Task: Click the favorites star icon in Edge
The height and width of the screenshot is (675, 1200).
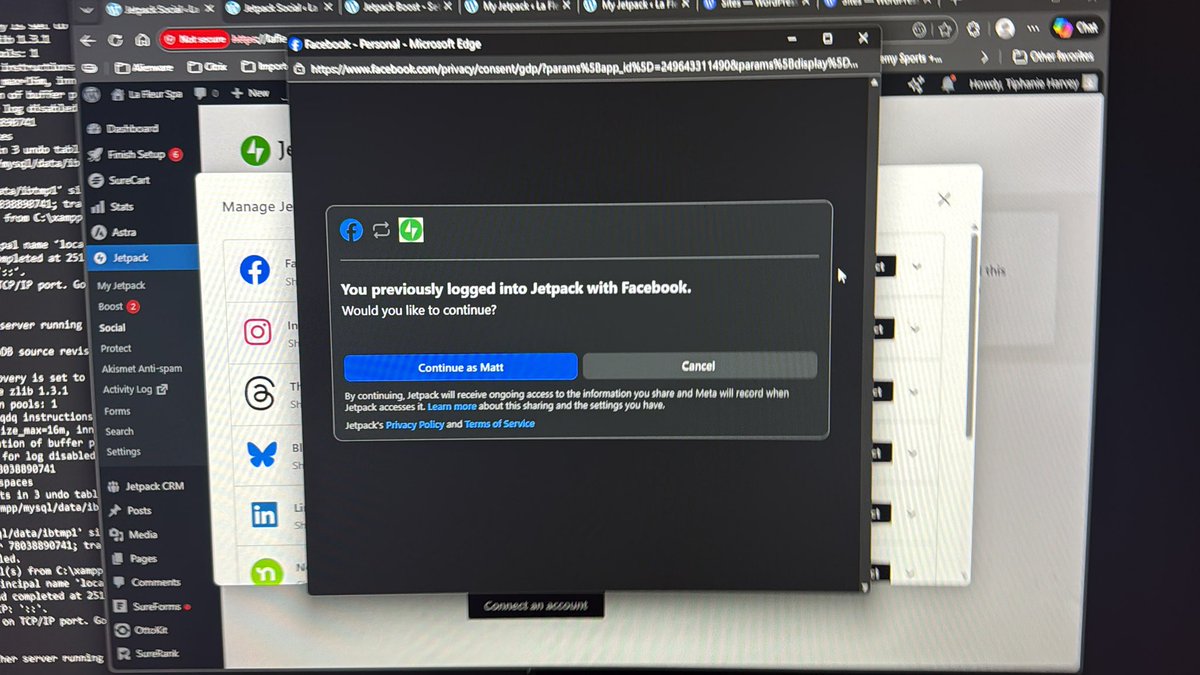Action: (943, 30)
